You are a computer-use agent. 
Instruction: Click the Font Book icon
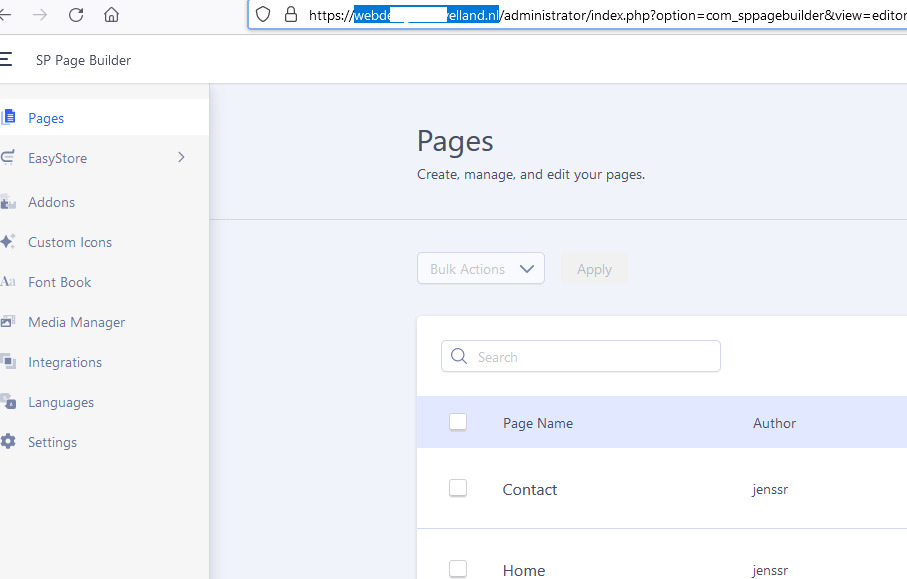[9, 282]
